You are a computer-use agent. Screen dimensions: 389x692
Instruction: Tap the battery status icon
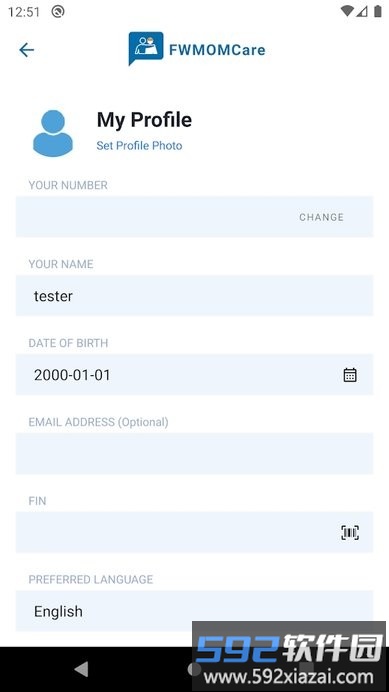pyautogui.click(x=378, y=11)
